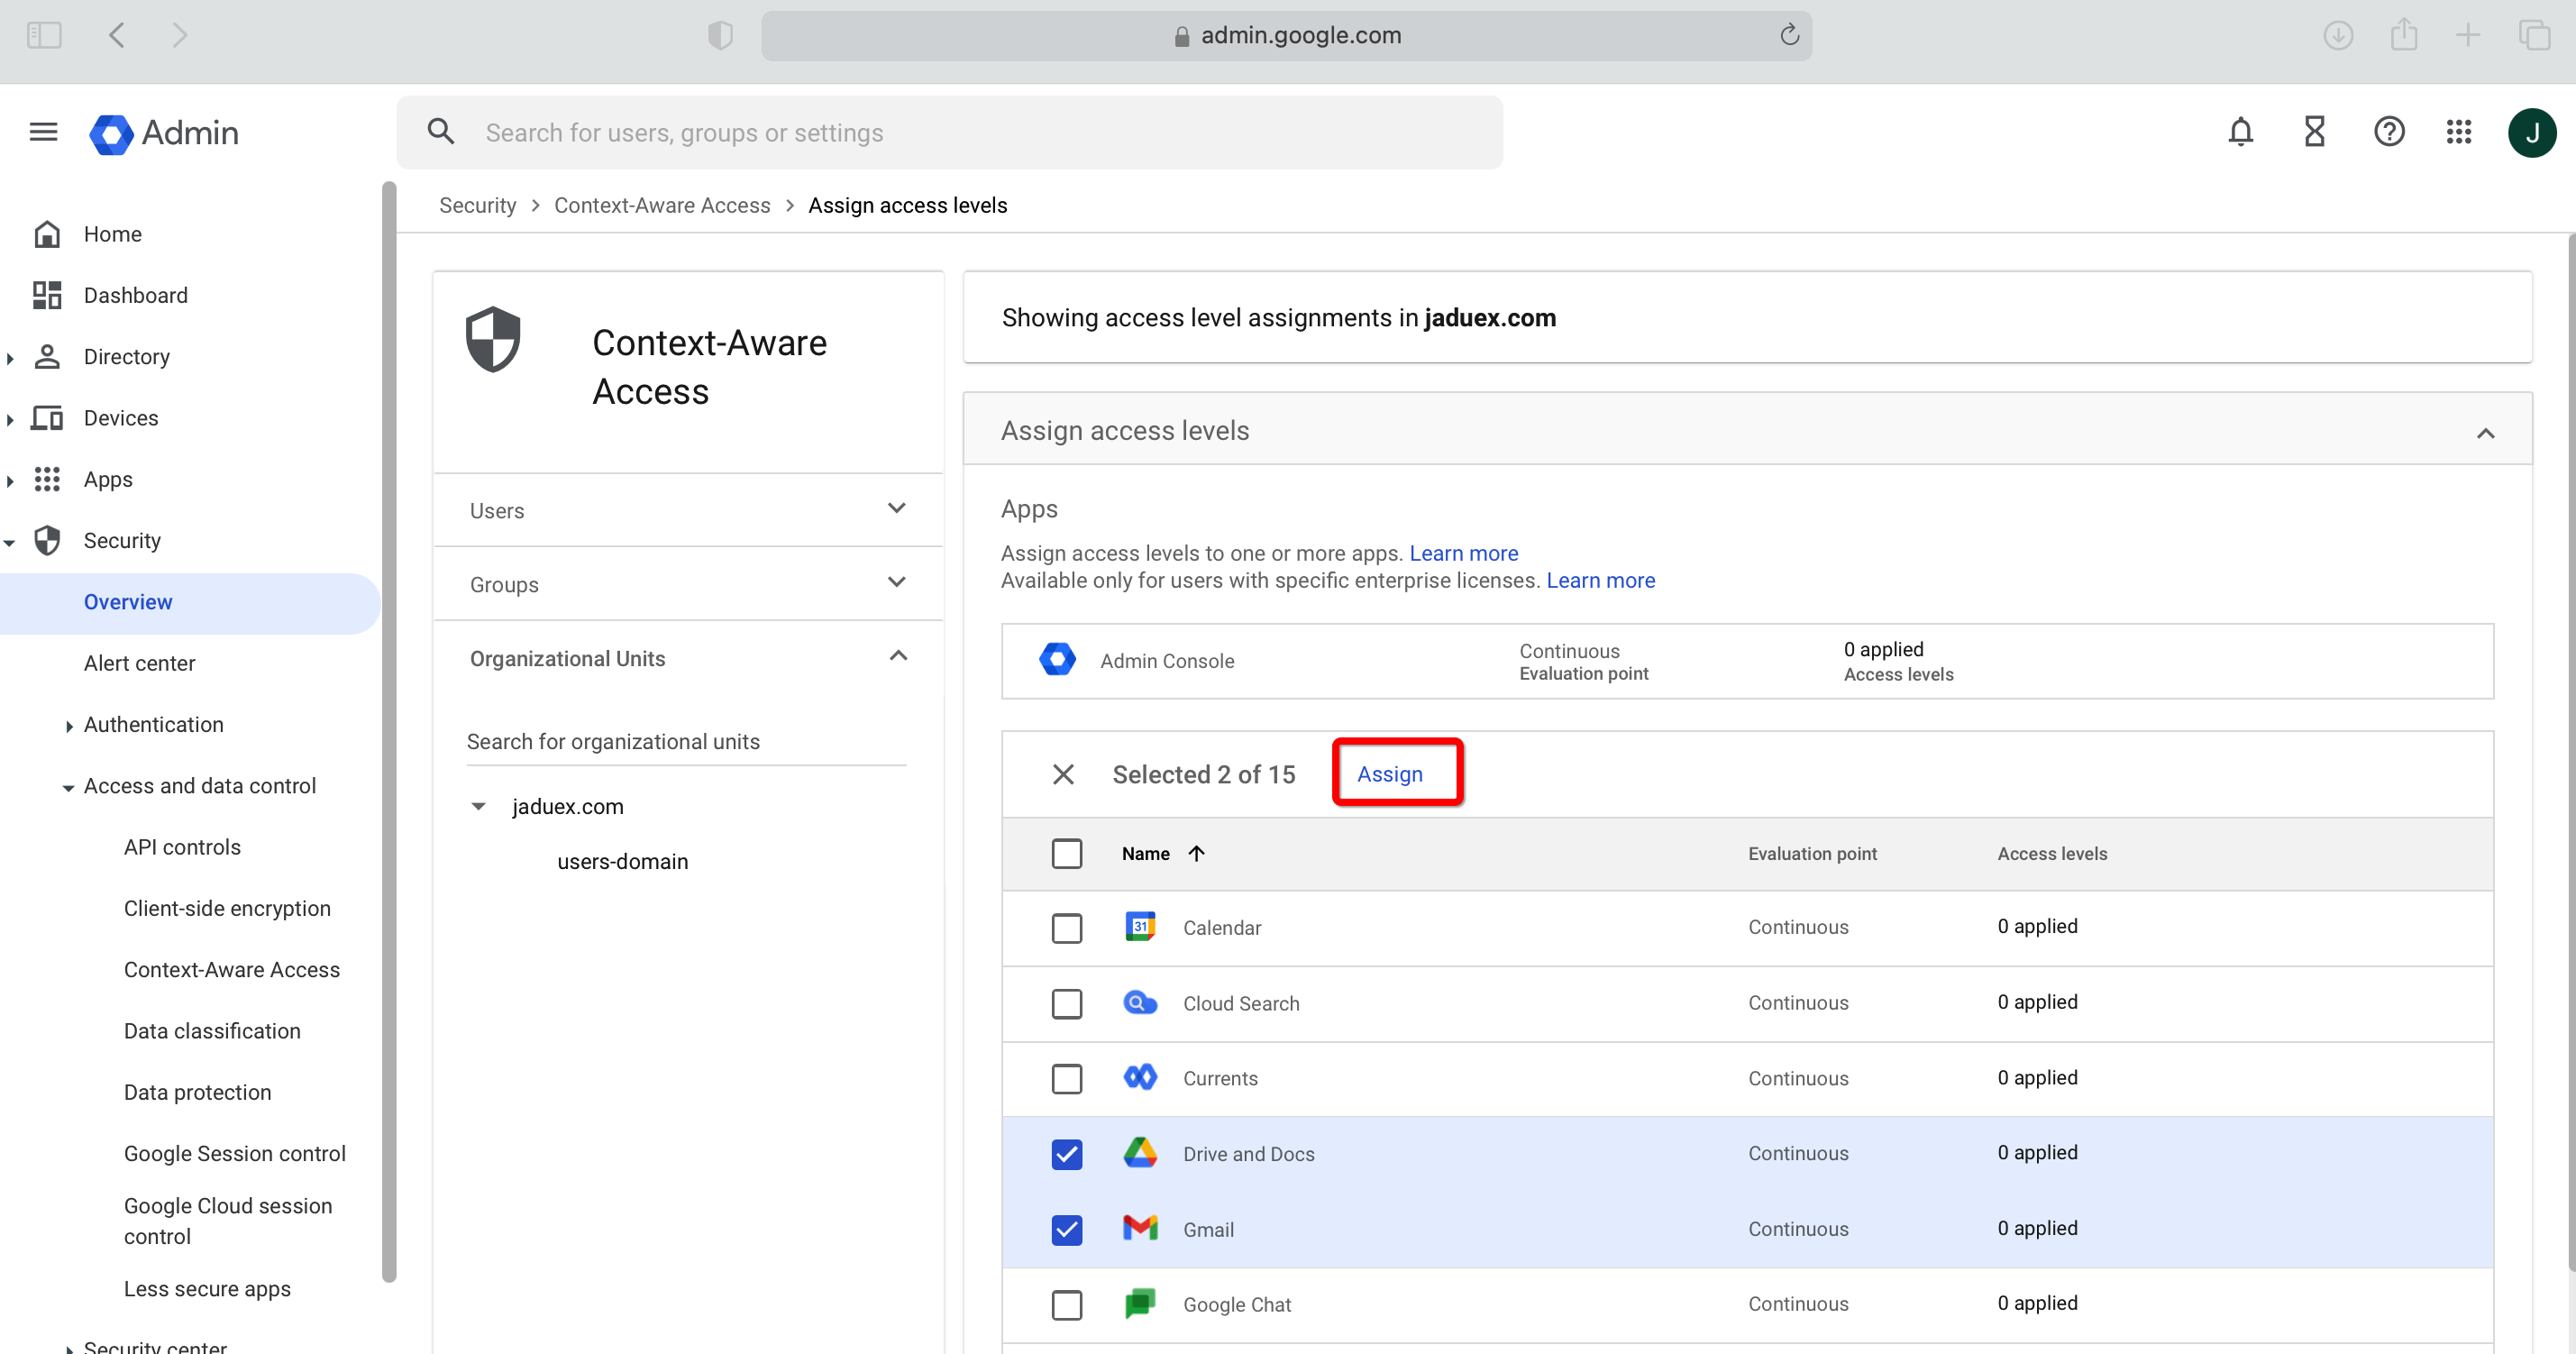Focus the search users, groups or settings box
Viewport: 2576px width, 1354px height.
tap(949, 132)
